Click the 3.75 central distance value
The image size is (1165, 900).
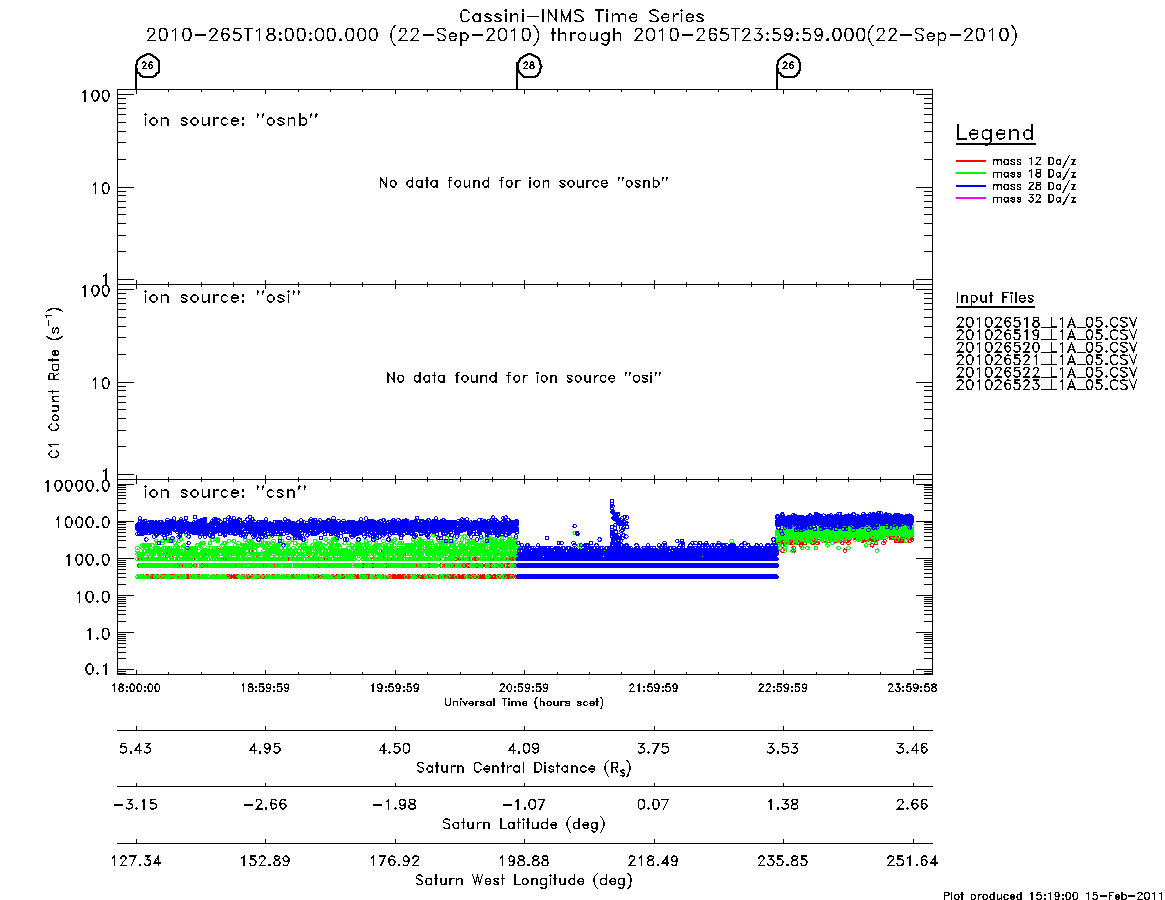(x=653, y=748)
